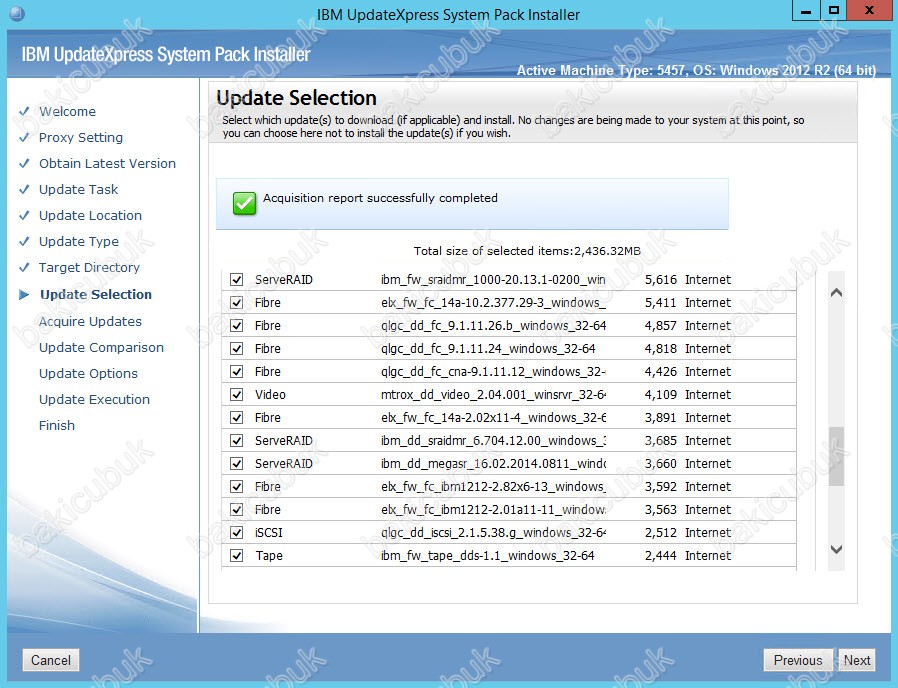Click the size value 3,660

(660, 463)
